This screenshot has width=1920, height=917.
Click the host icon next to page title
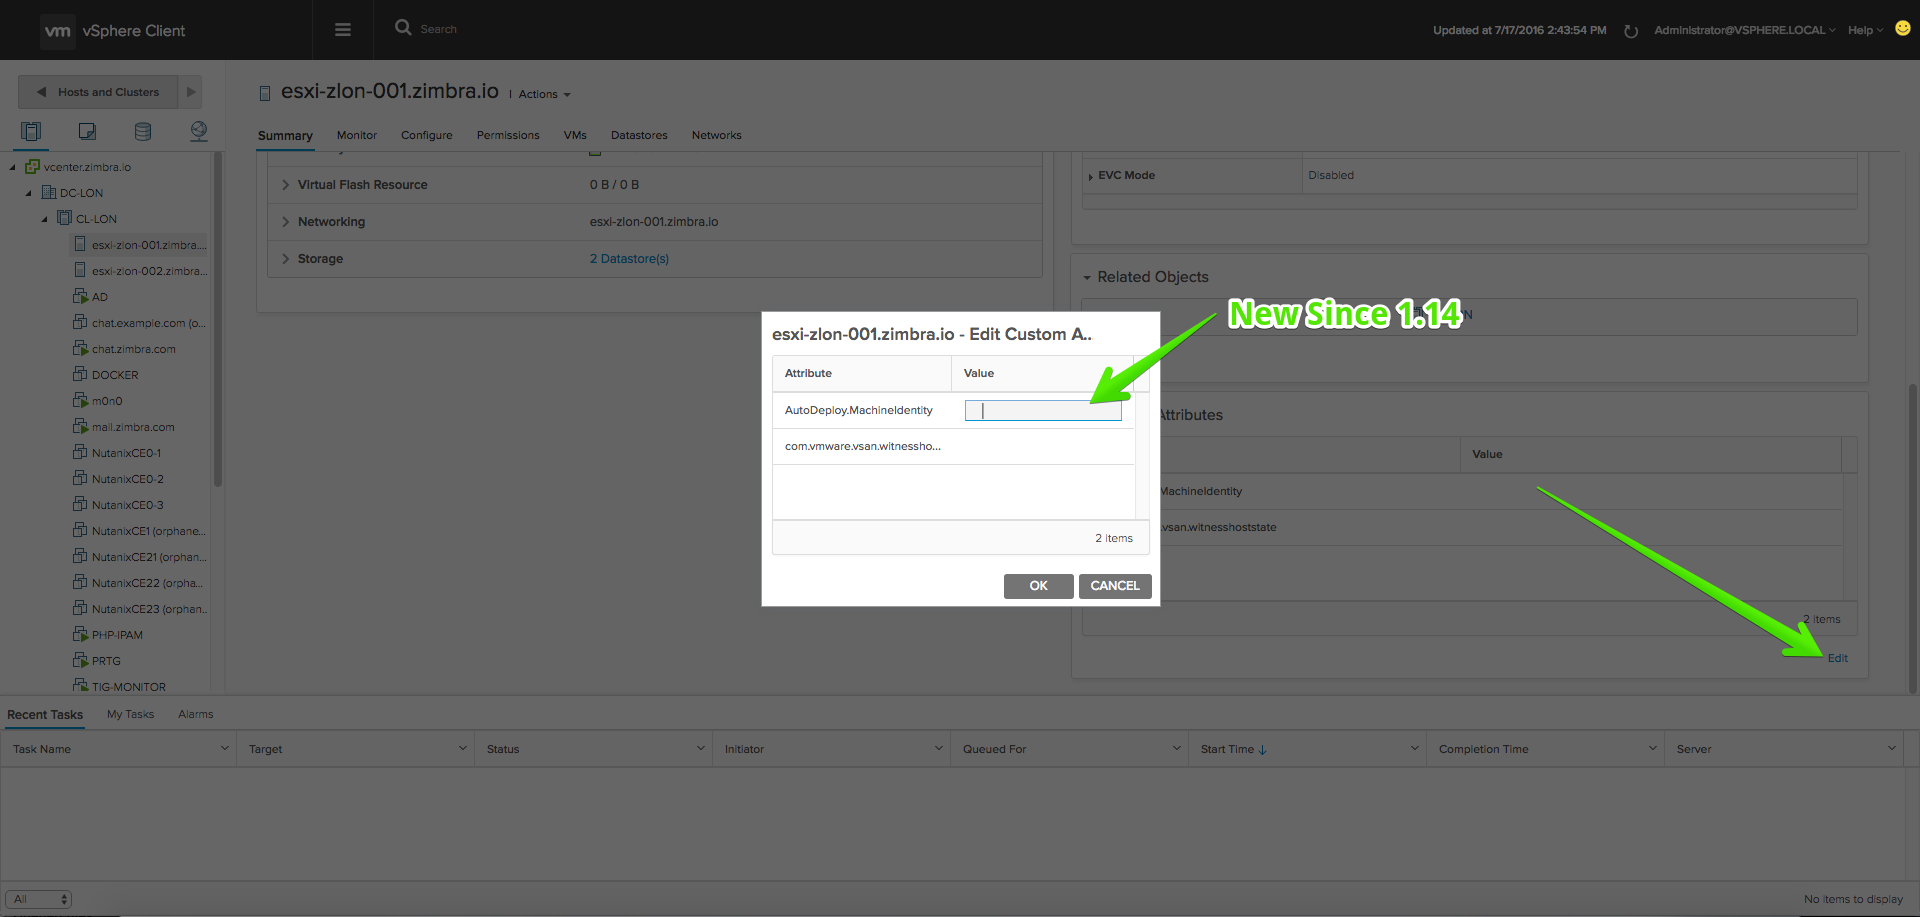pos(265,93)
